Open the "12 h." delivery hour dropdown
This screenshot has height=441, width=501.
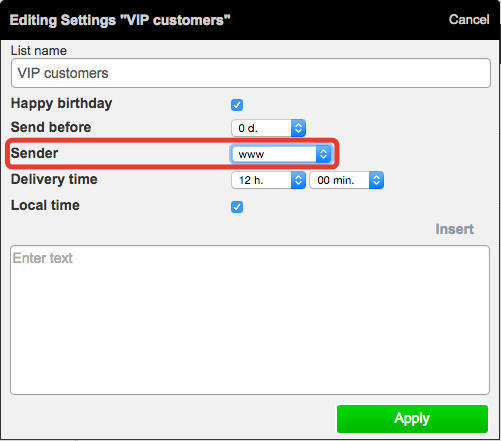[268, 180]
